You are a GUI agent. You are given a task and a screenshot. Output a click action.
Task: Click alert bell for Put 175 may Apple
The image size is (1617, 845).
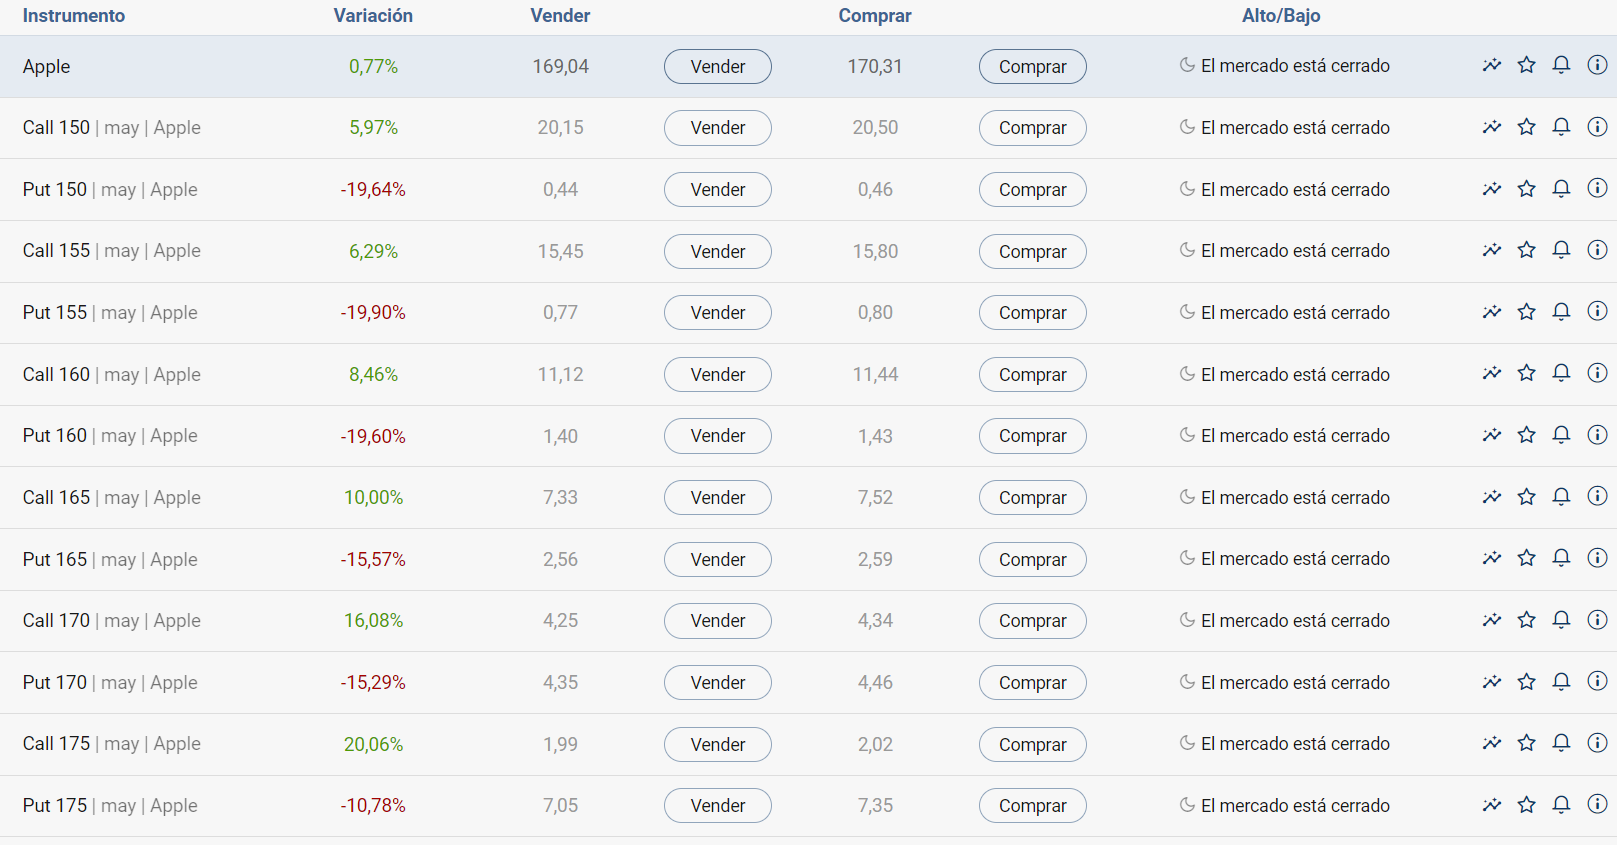(1561, 806)
